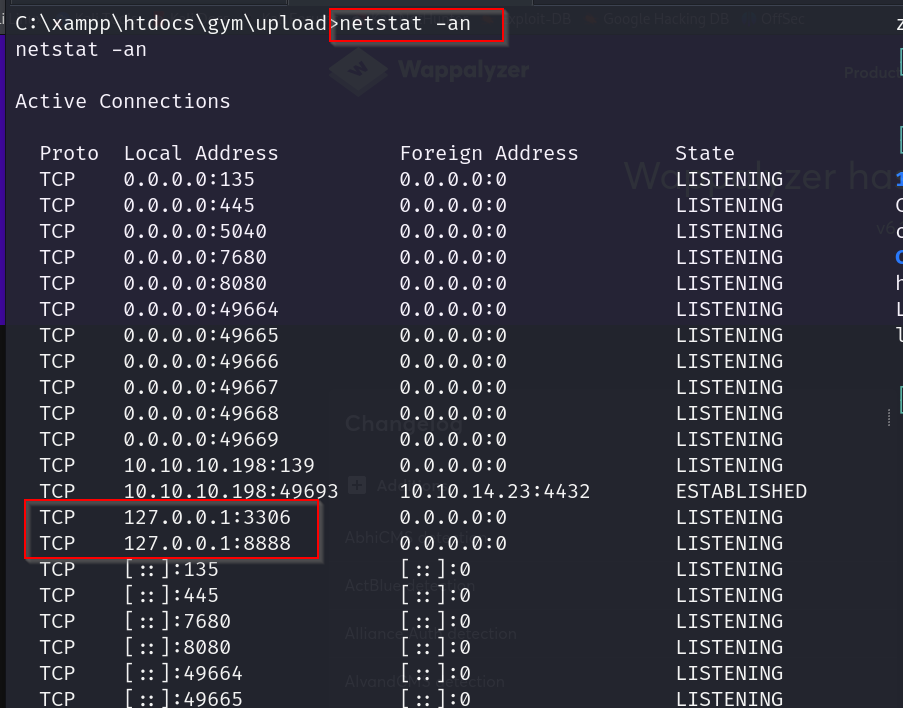Viewport: 903px width, 708px height.
Task: Open the OffSec bookmark
Action: 781,18
